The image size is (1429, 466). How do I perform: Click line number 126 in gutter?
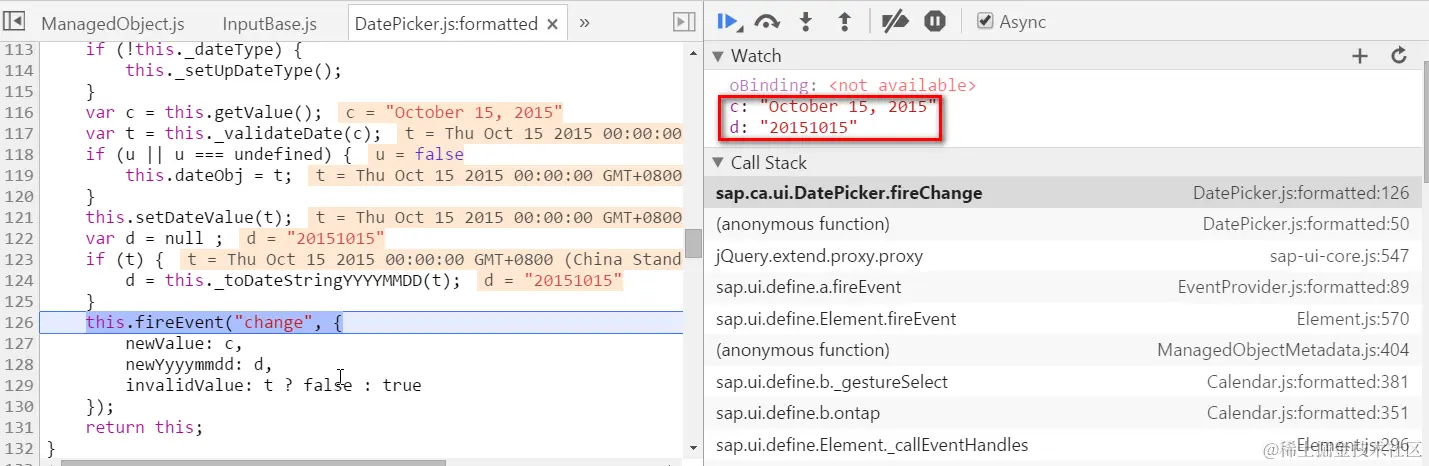[x=17, y=322]
